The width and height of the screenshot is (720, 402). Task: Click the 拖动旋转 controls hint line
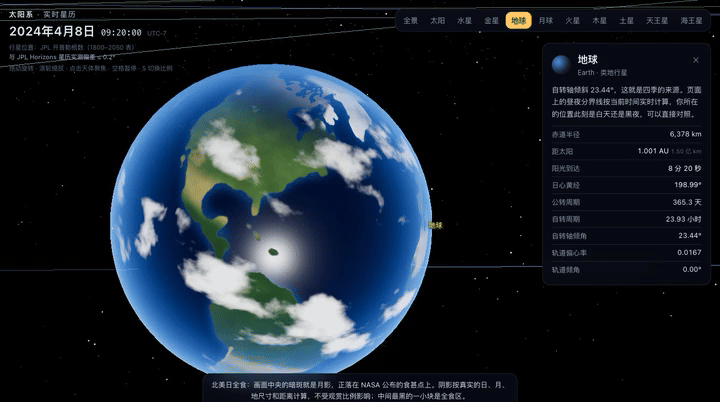[90, 68]
